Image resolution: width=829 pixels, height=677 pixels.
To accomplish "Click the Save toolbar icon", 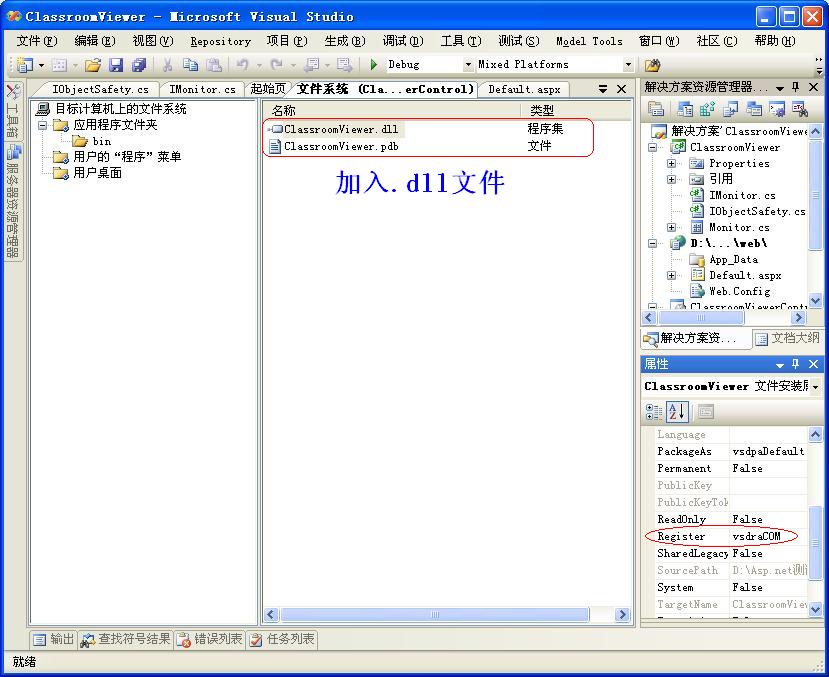I will (x=116, y=65).
